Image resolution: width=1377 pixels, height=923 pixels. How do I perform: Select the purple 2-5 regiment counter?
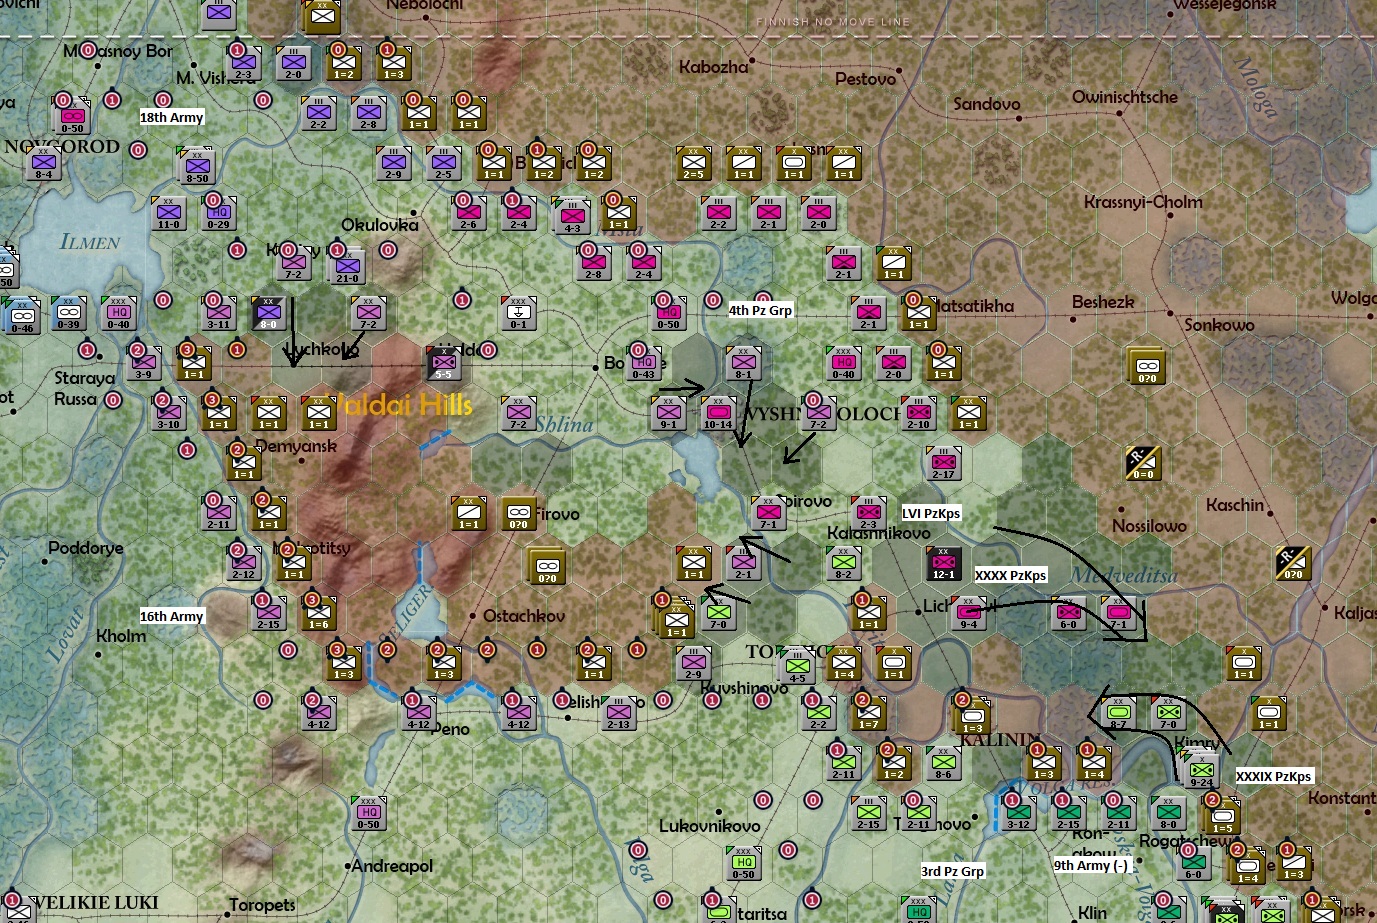pos(444,163)
